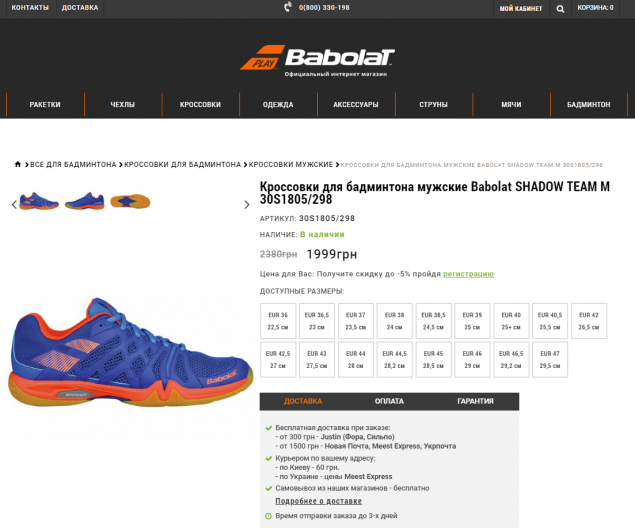
Task: Click the phone handset icon
Action: 288,7
